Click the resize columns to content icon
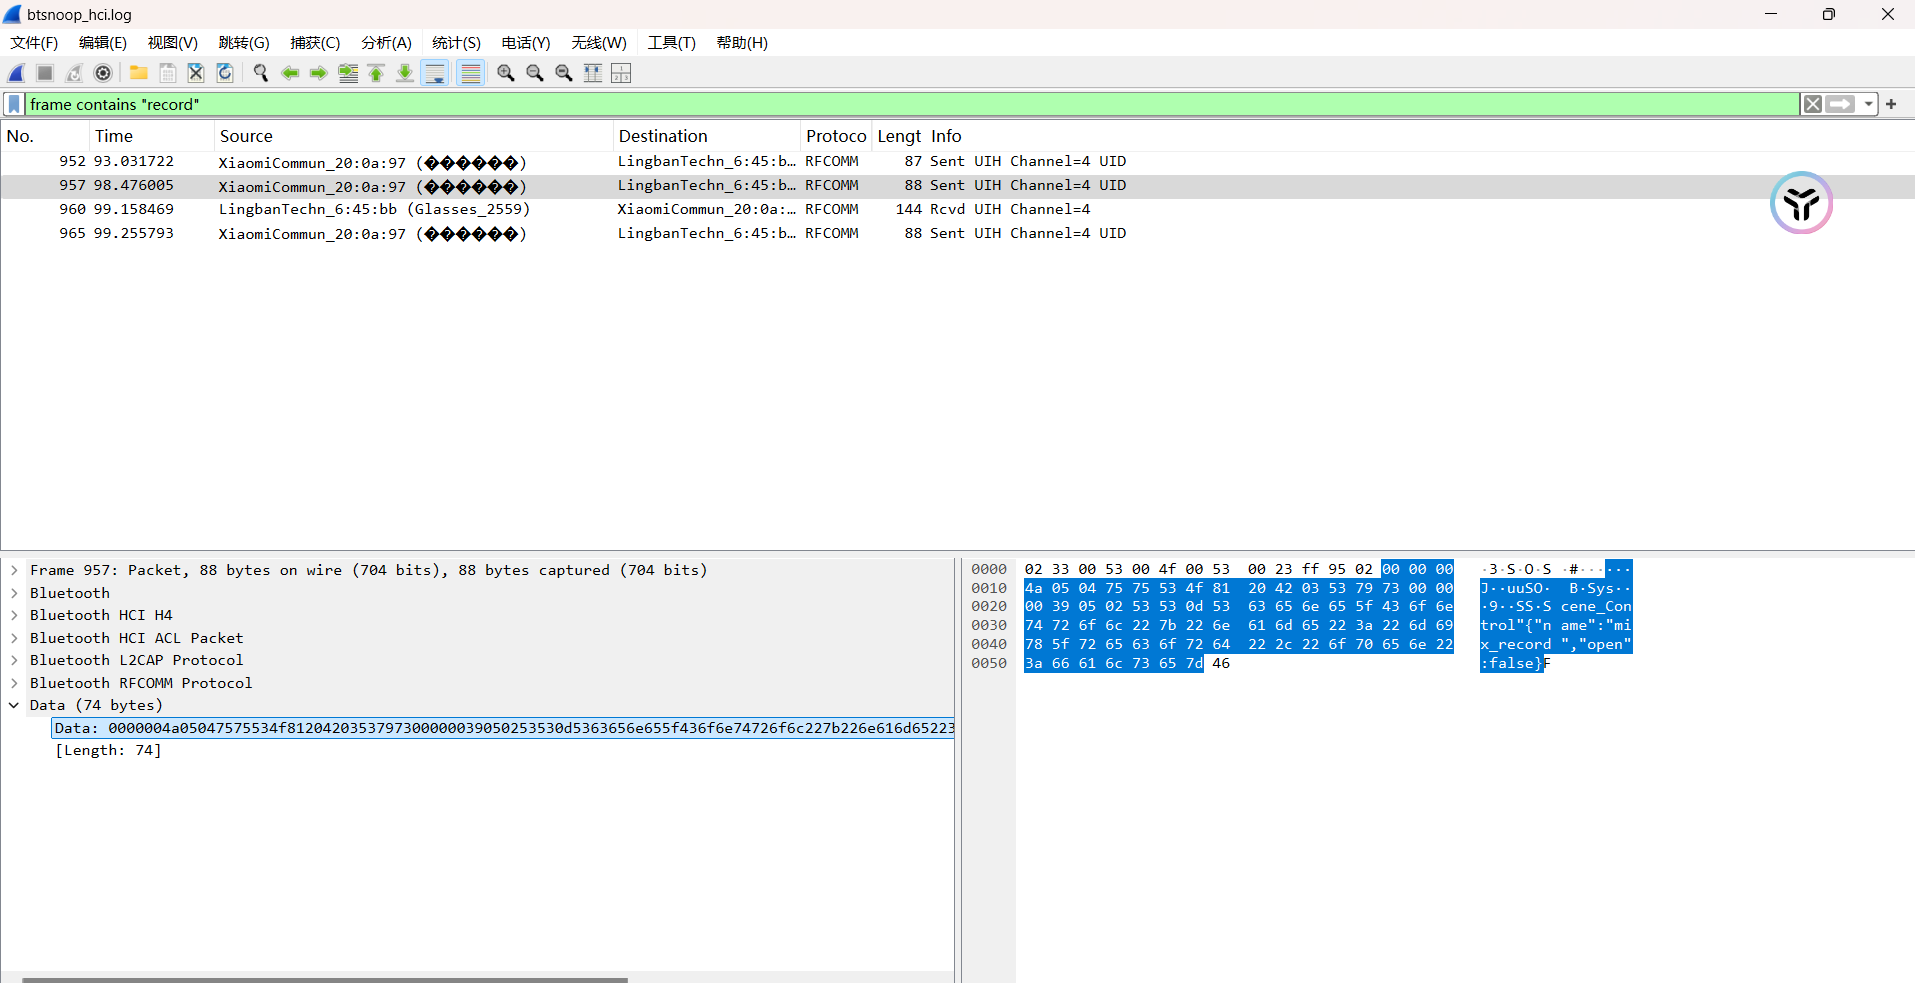The height and width of the screenshot is (983, 1915). pos(593,73)
